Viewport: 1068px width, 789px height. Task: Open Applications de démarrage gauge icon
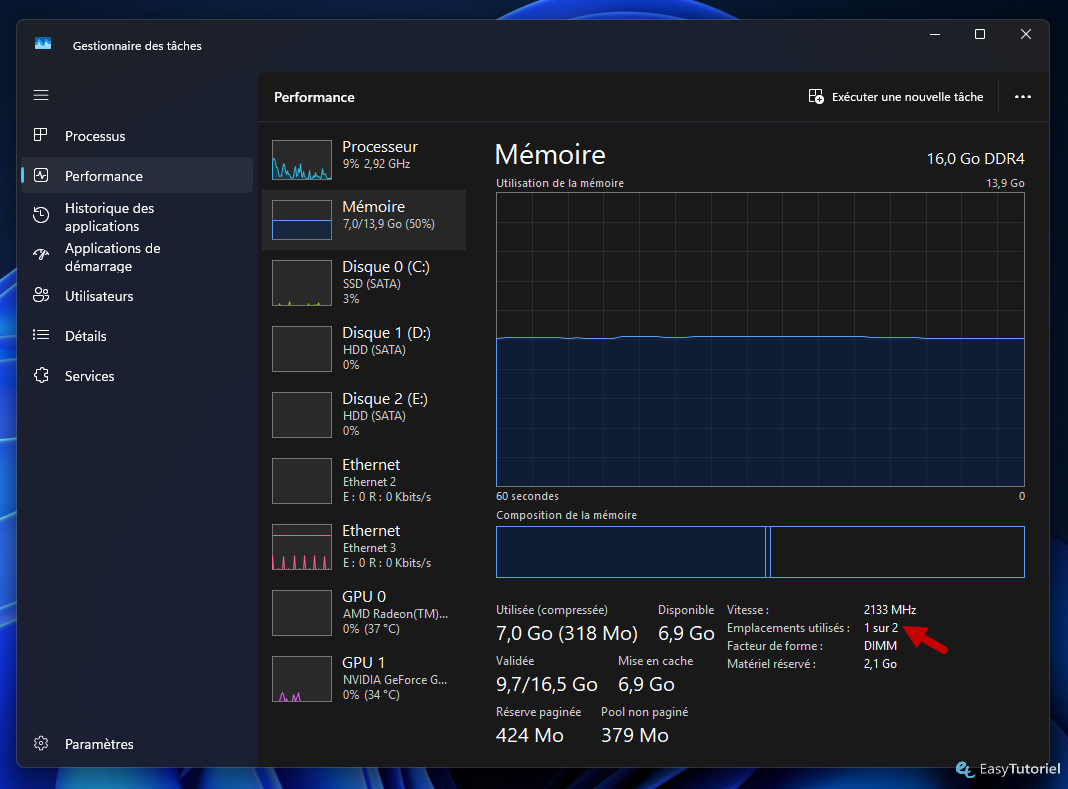[x=41, y=256]
